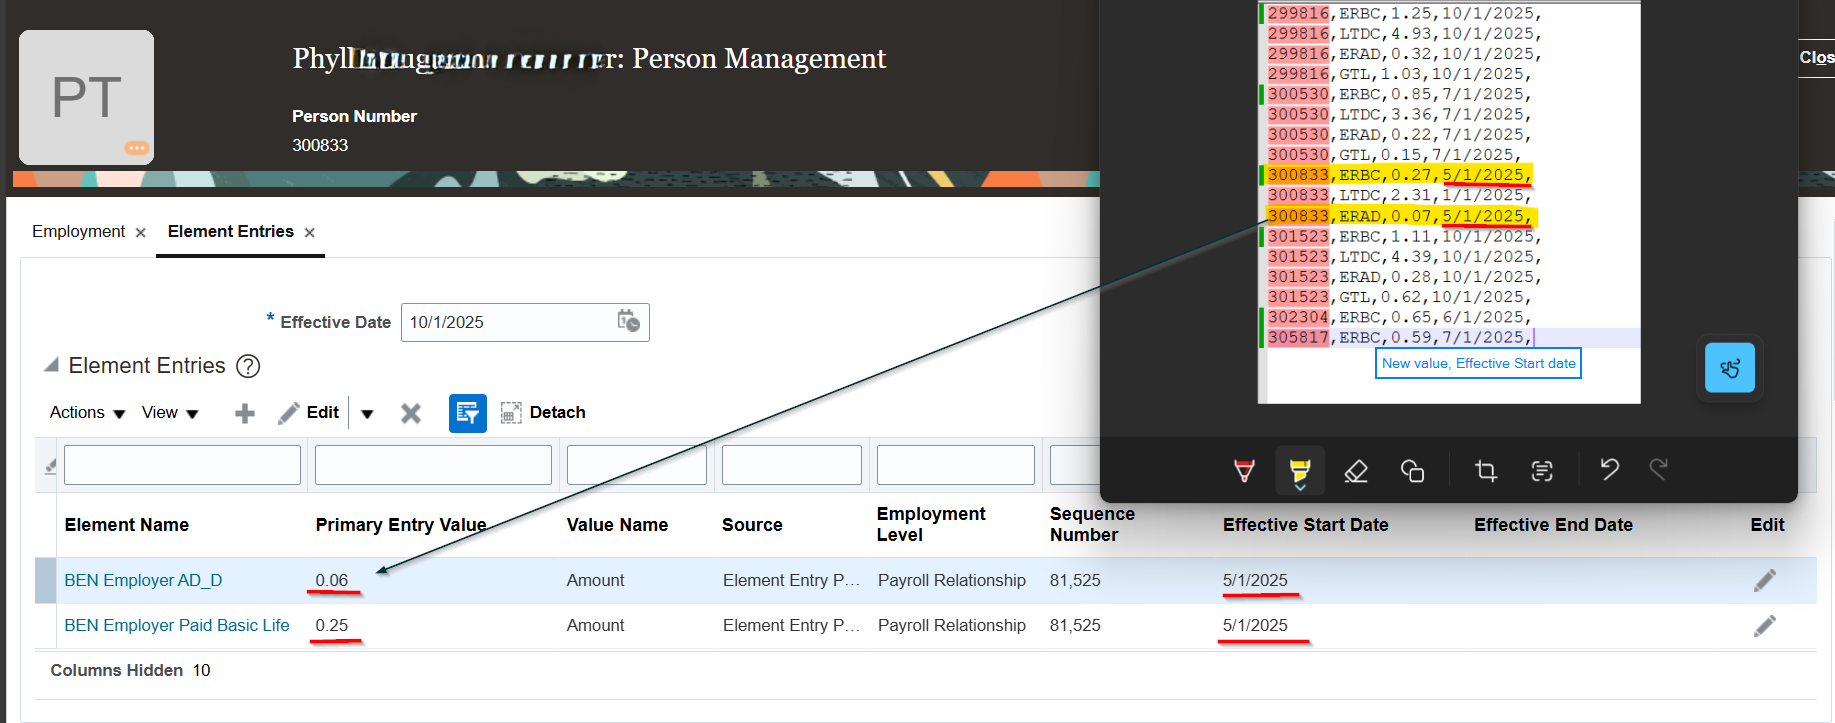Click the Primary Entry Value filter field
Viewport: 1835px width, 723px height.
coord(433,465)
